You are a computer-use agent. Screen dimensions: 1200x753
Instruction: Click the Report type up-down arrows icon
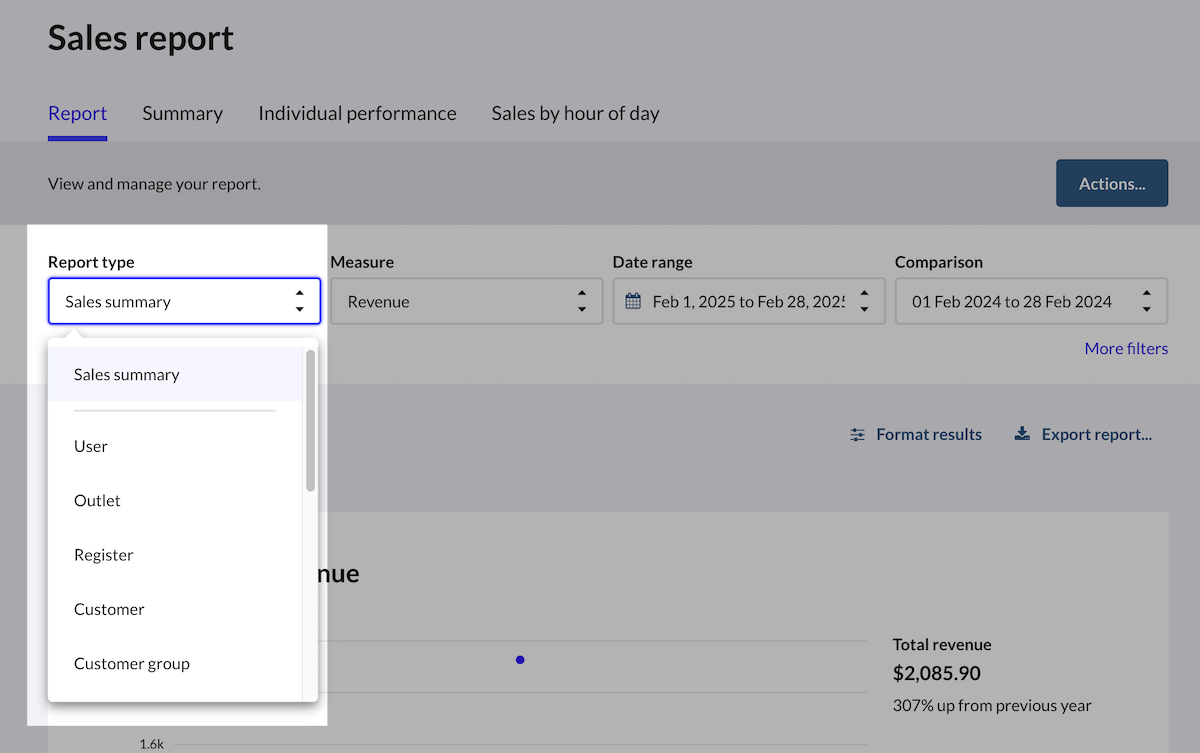[x=299, y=302]
